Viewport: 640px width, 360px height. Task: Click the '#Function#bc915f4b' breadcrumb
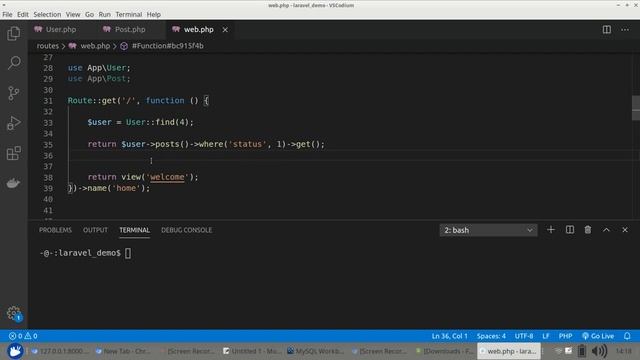[x=167, y=46]
